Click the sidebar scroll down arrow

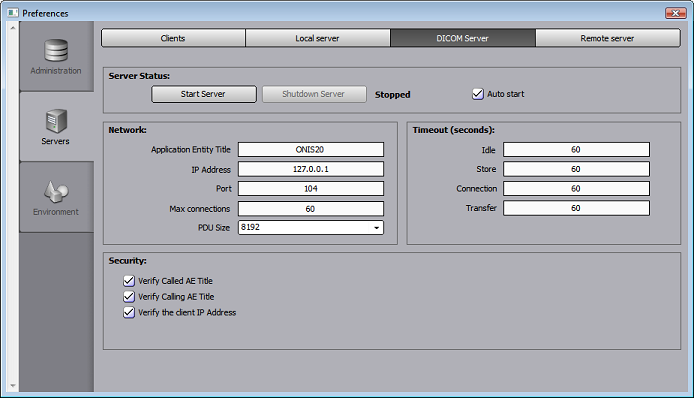pyautogui.click(x=13, y=386)
